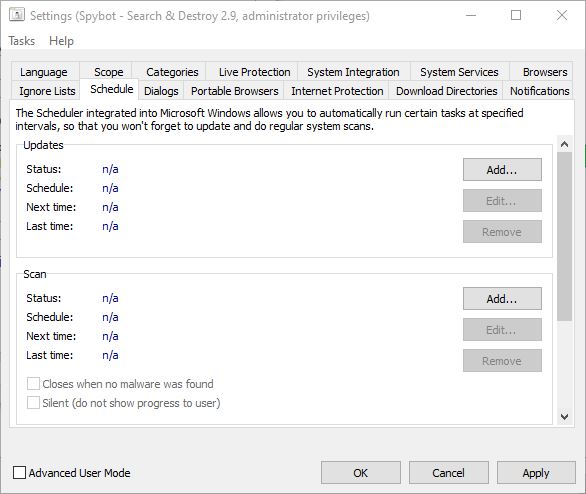Click the Spybot settings window title icon
Screen dimensions: 586x494
point(17,15)
